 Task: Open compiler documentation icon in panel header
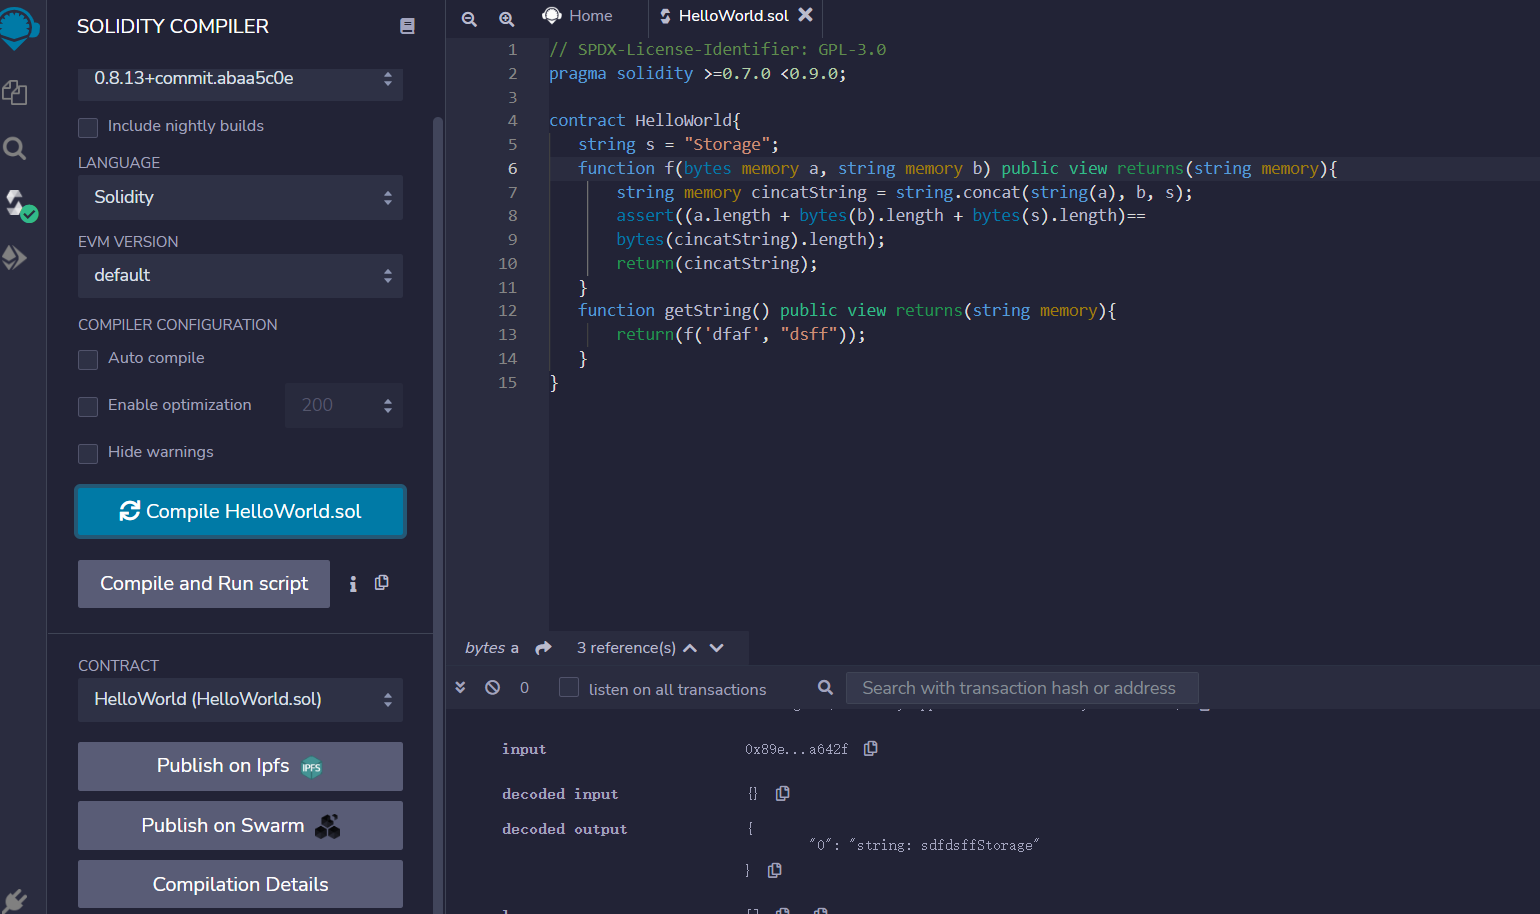click(x=407, y=26)
